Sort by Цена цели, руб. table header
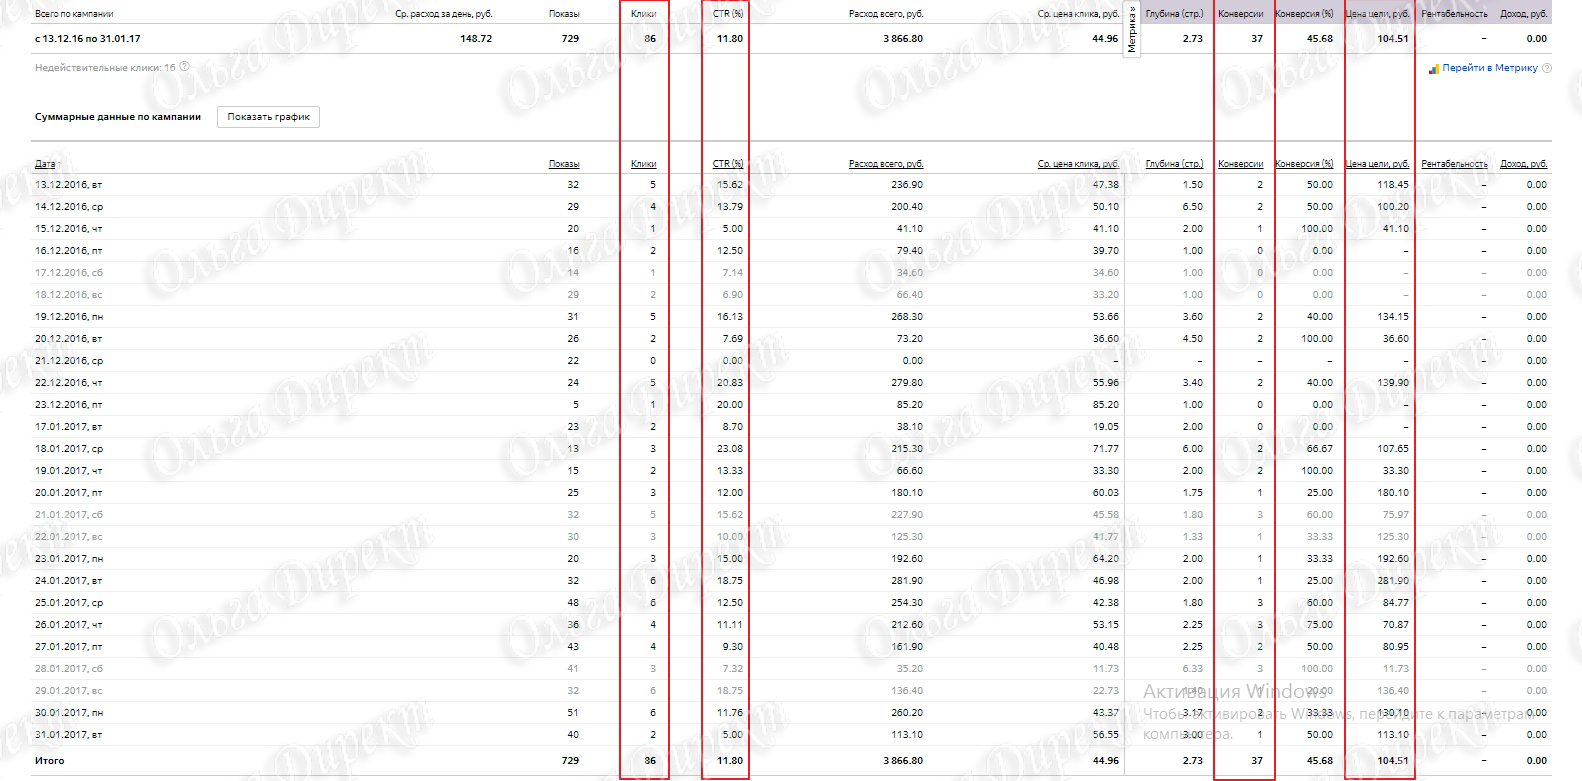The height and width of the screenshot is (781, 1582). click(x=1377, y=164)
